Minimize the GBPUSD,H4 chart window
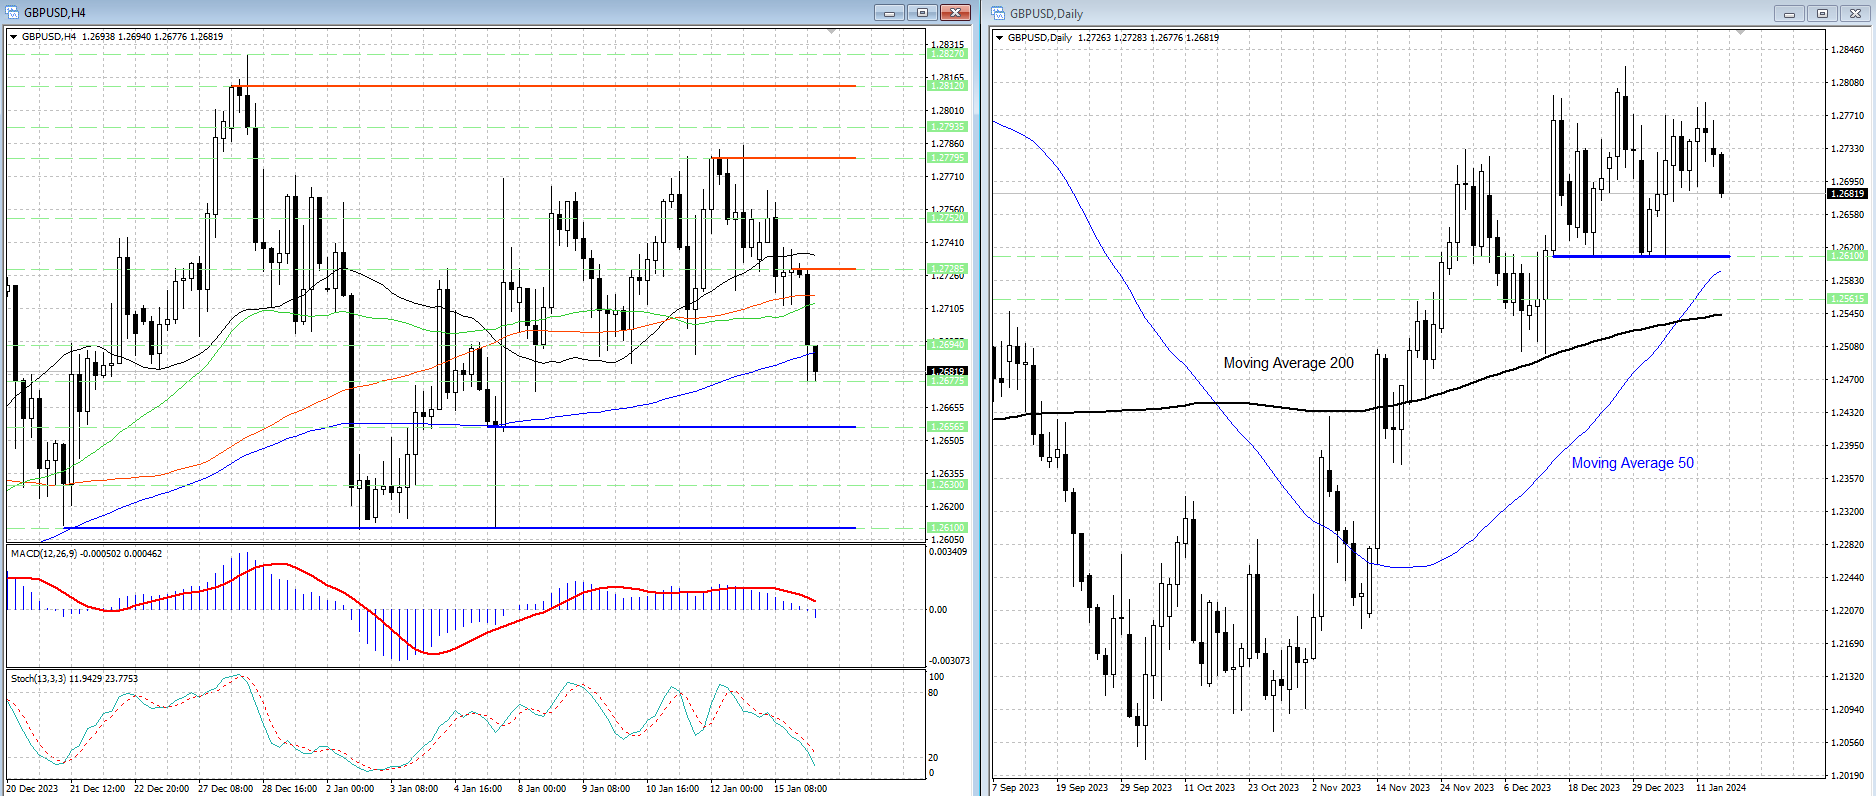 888,13
